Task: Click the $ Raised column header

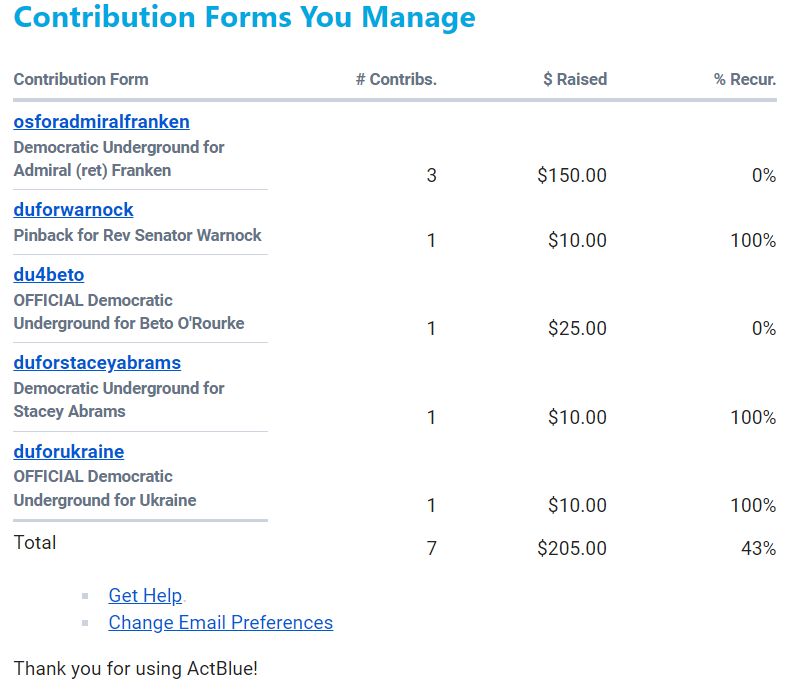Action: [575, 79]
